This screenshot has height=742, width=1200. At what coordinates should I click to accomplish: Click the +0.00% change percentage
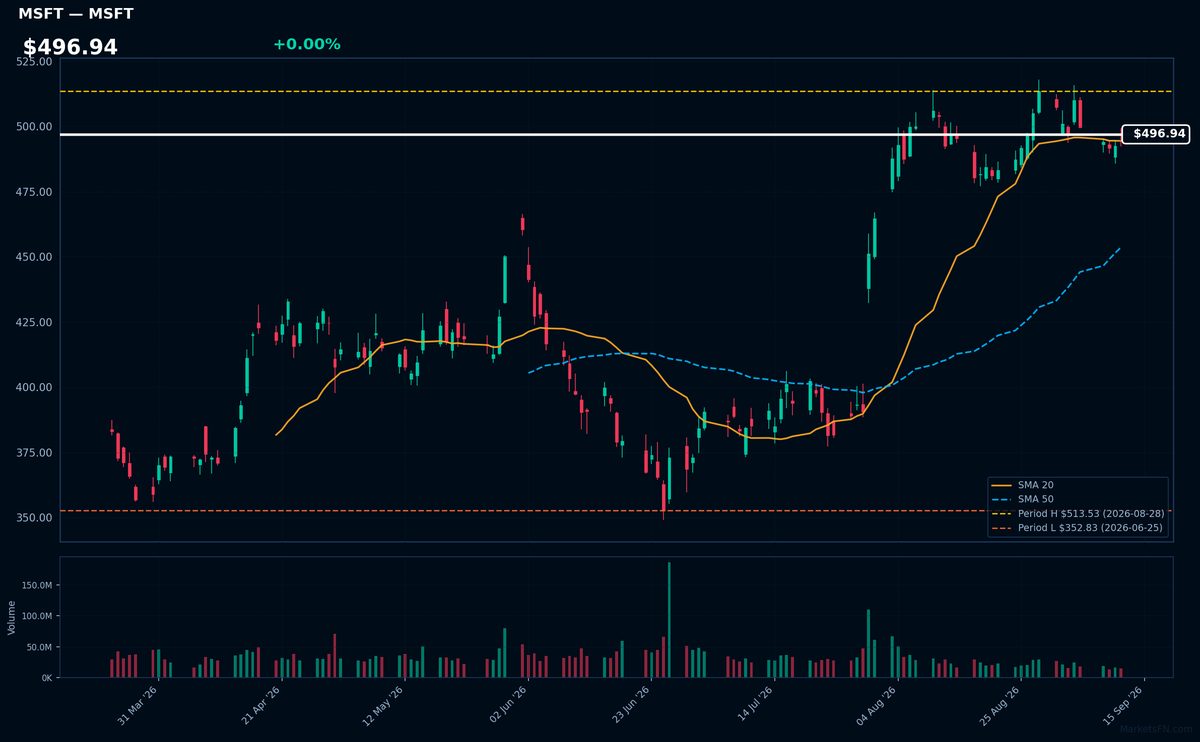306,44
